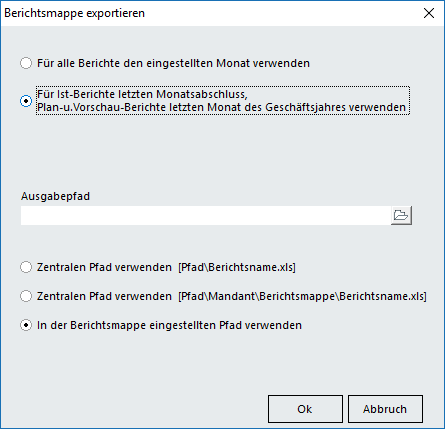Close the Berichtsmappe exportieren dialog
The height and width of the screenshot is (430, 446).
pos(429,13)
